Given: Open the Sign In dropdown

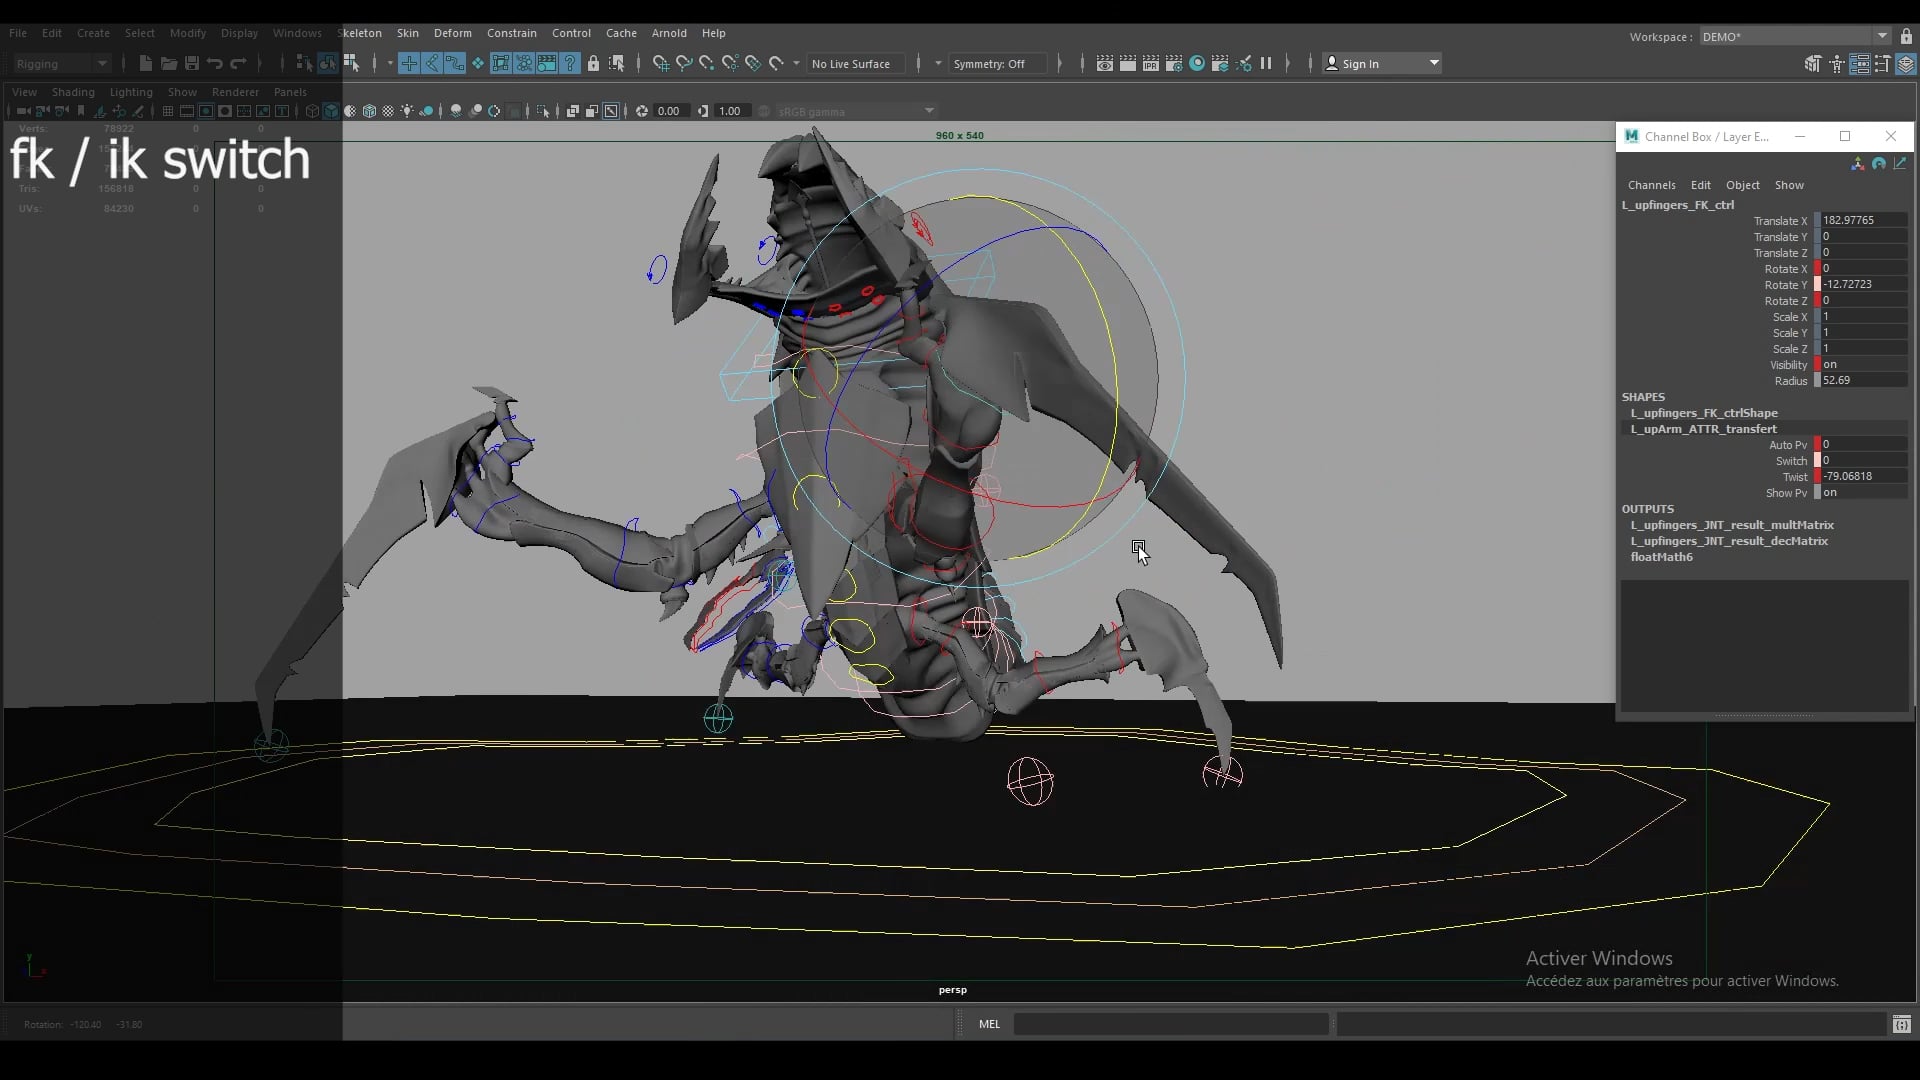Looking at the screenshot, I should click(x=1382, y=63).
